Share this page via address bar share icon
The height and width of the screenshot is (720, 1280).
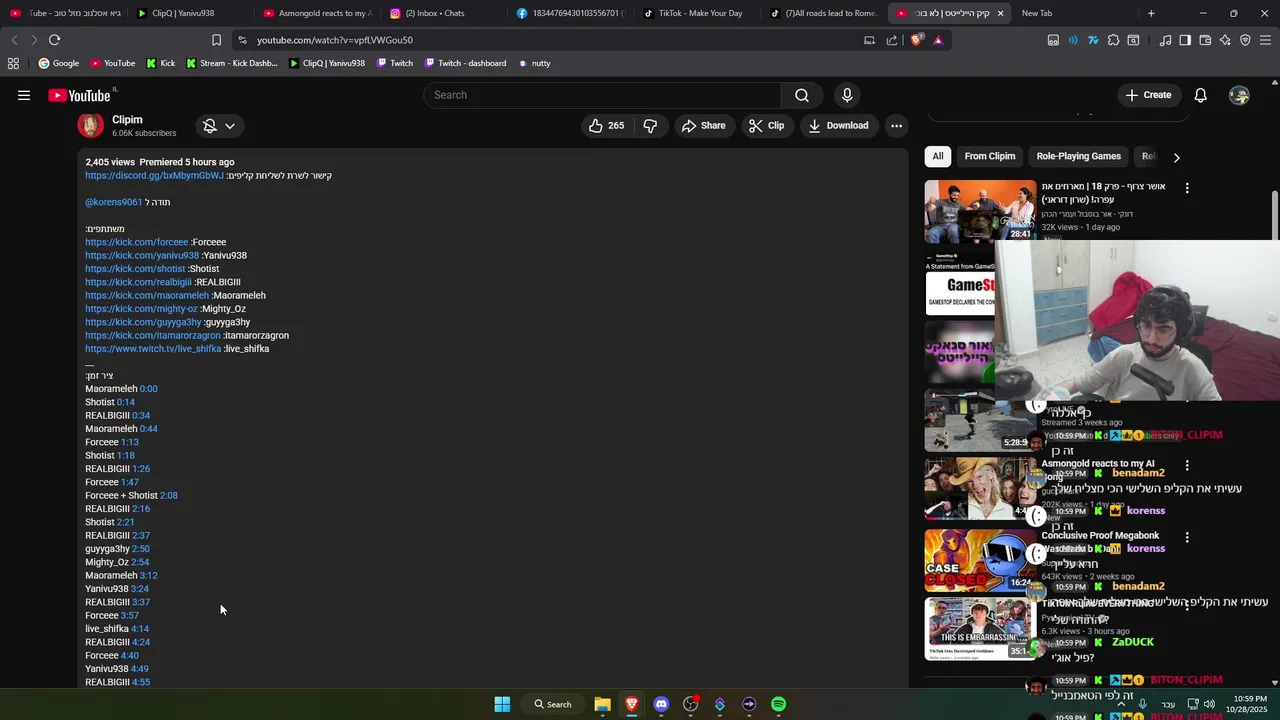(x=891, y=40)
